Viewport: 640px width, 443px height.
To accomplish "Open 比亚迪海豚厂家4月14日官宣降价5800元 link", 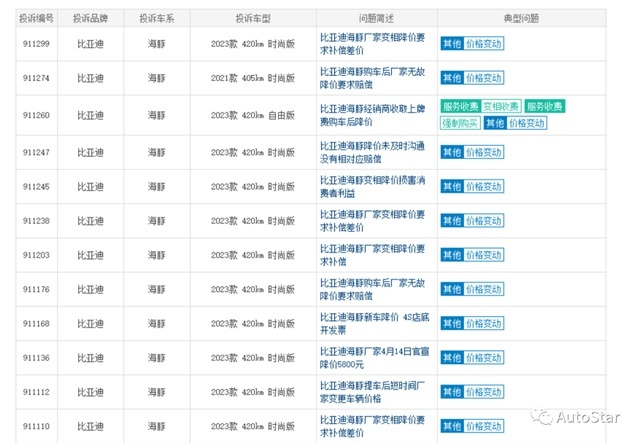I will click(374, 358).
